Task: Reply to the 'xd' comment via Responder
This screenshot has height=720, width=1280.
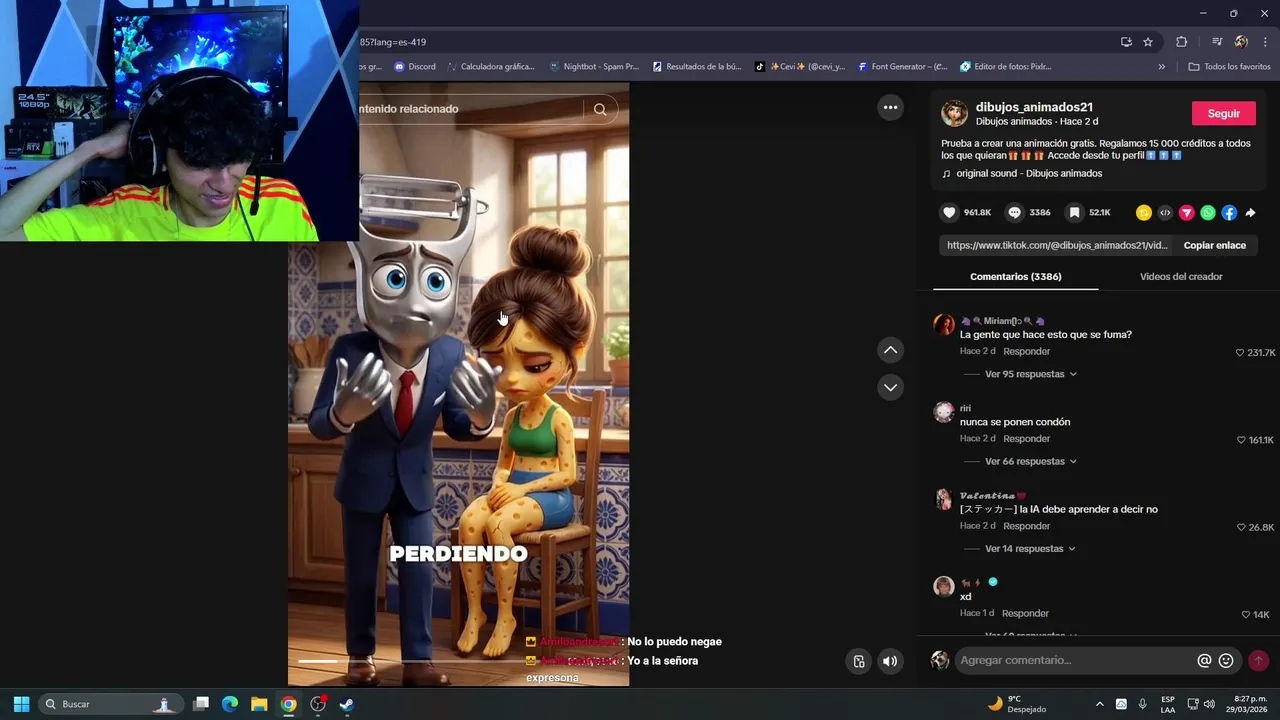Action: click(1025, 613)
